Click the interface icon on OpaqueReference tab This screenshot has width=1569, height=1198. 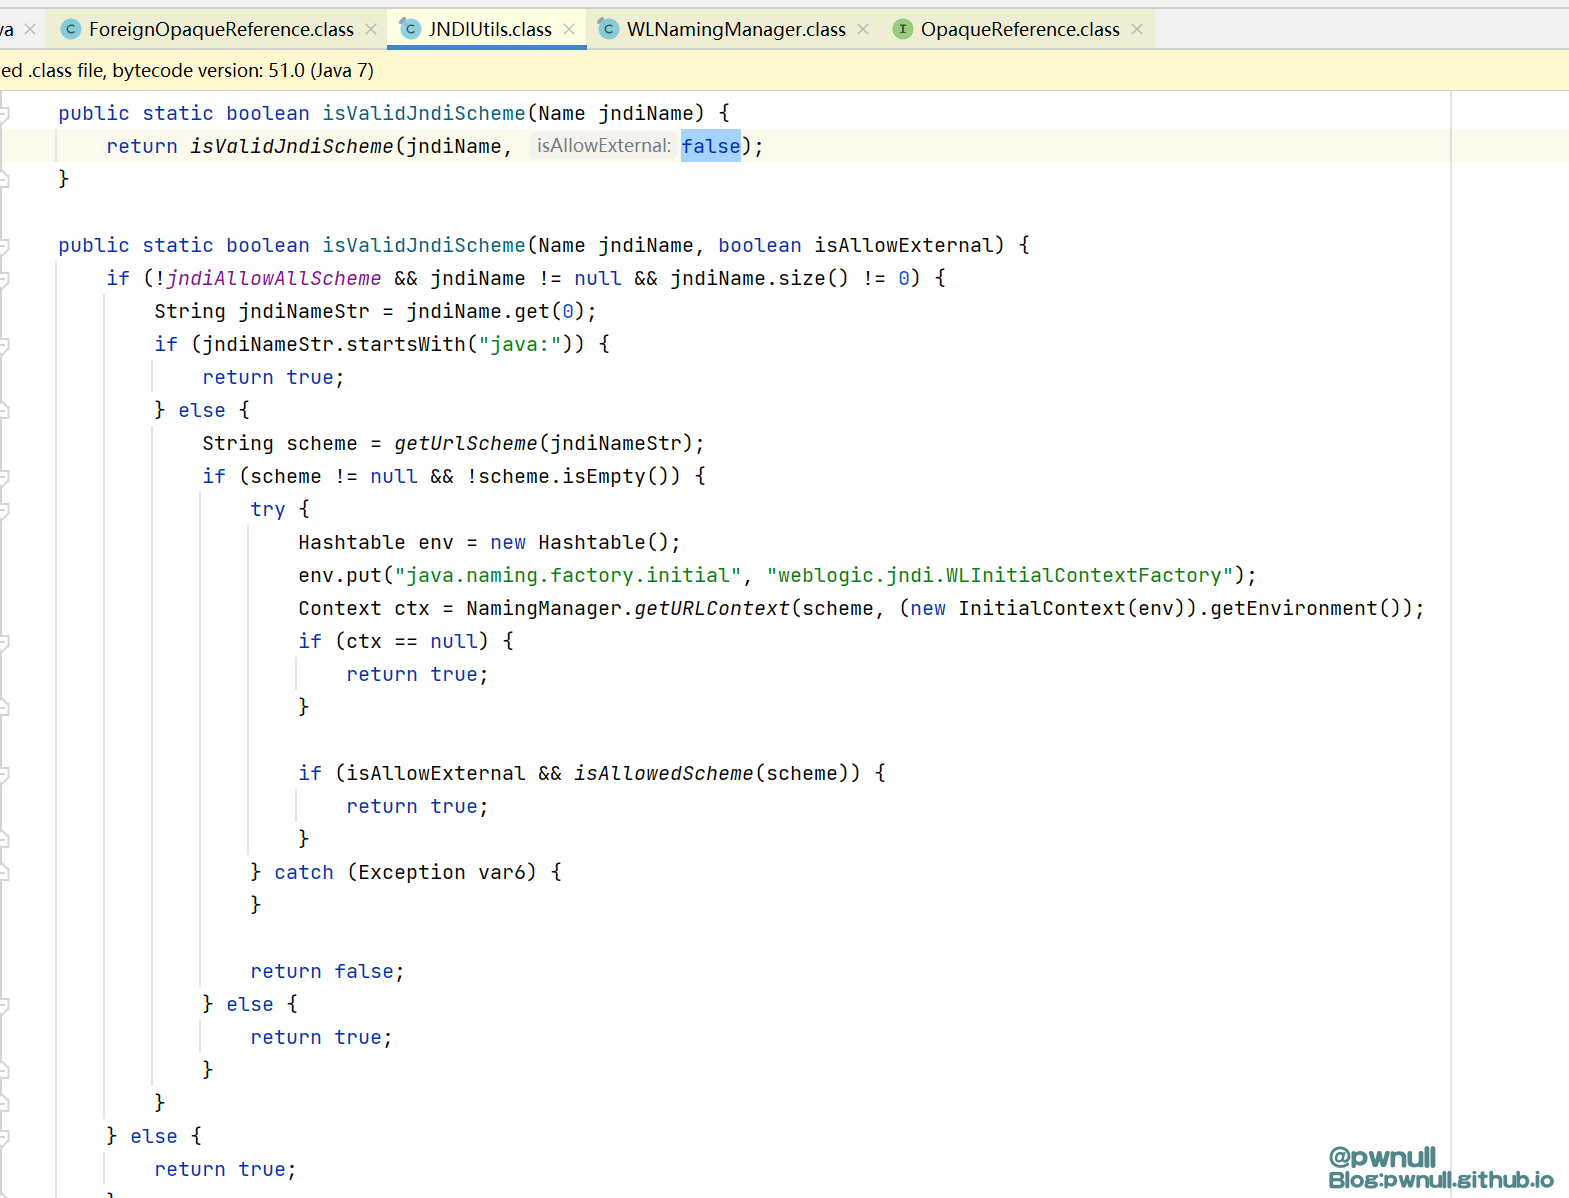(x=903, y=29)
